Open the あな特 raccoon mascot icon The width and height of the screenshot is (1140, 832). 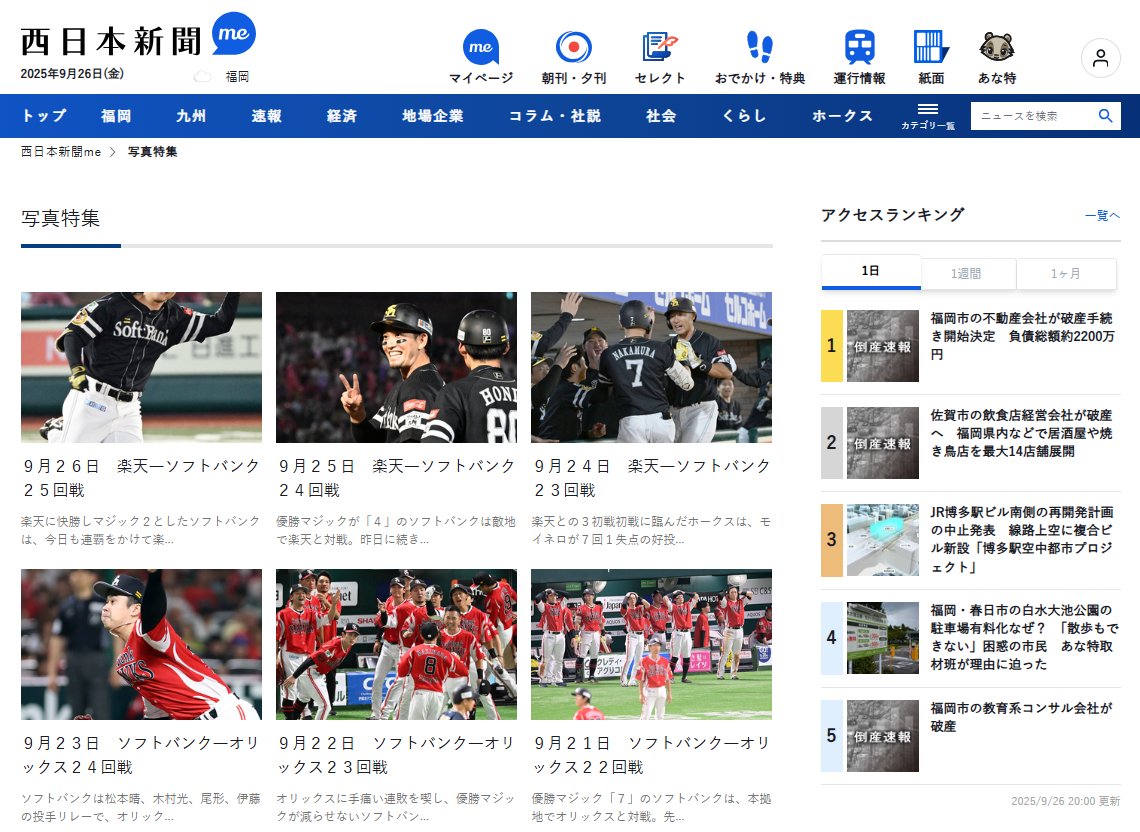tap(996, 48)
